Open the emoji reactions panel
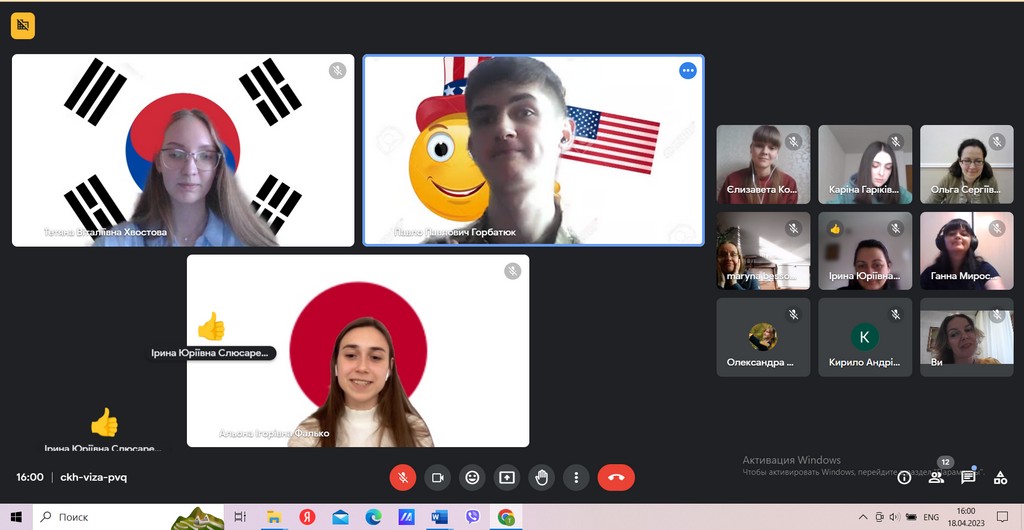Screen dimensions: 1024x530 click(472, 478)
